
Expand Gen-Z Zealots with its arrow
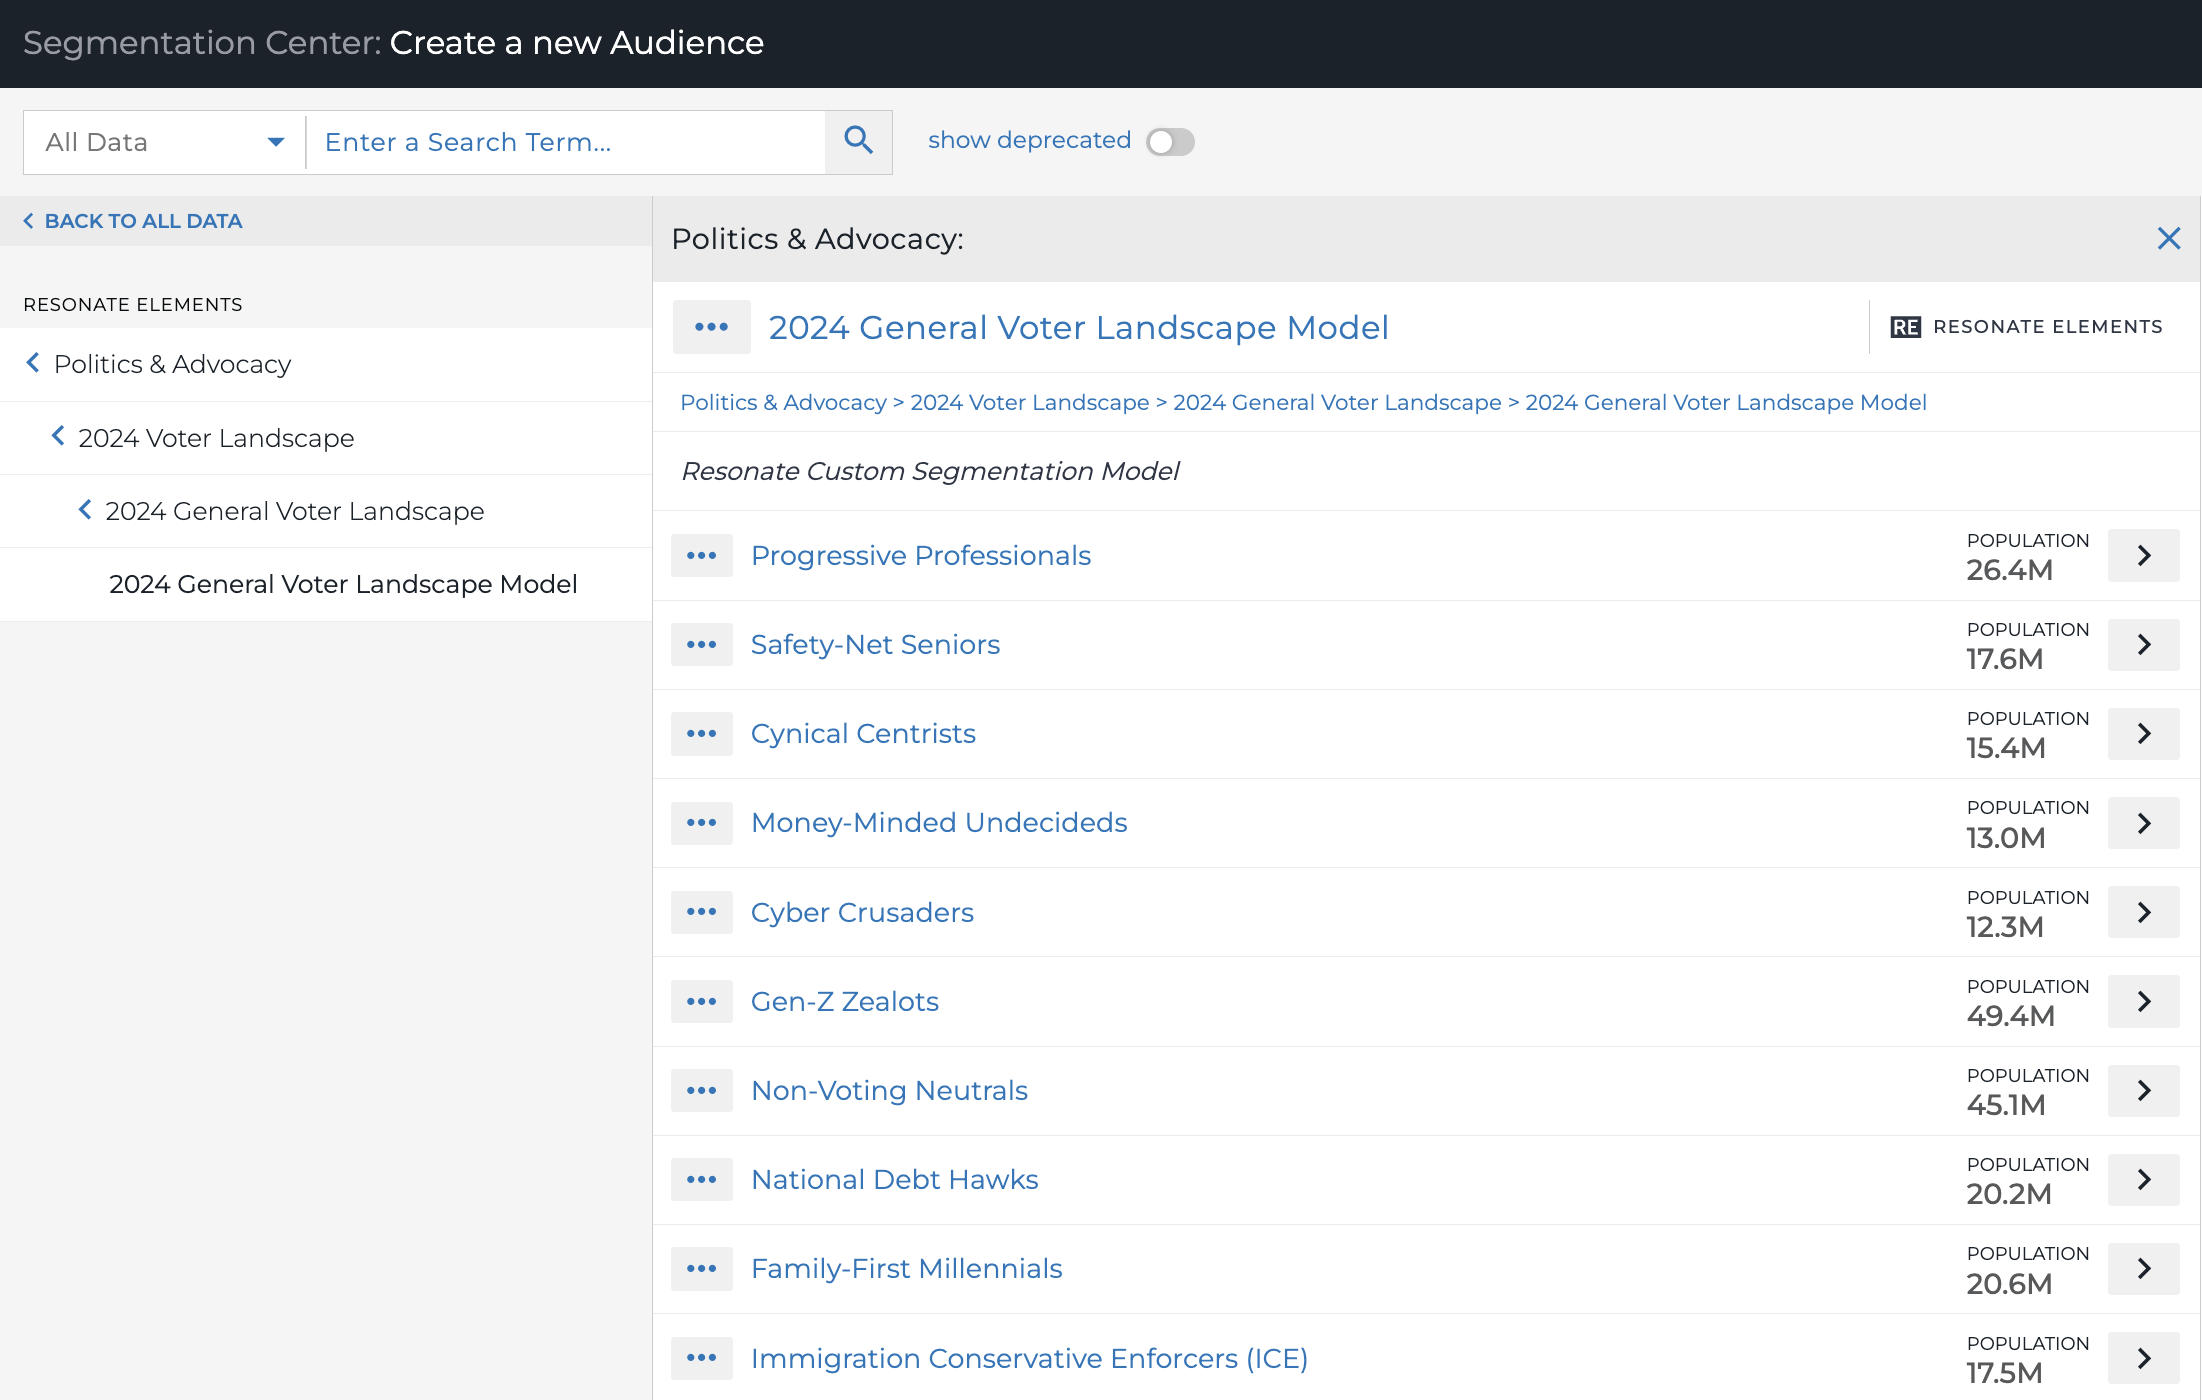tap(2143, 1001)
